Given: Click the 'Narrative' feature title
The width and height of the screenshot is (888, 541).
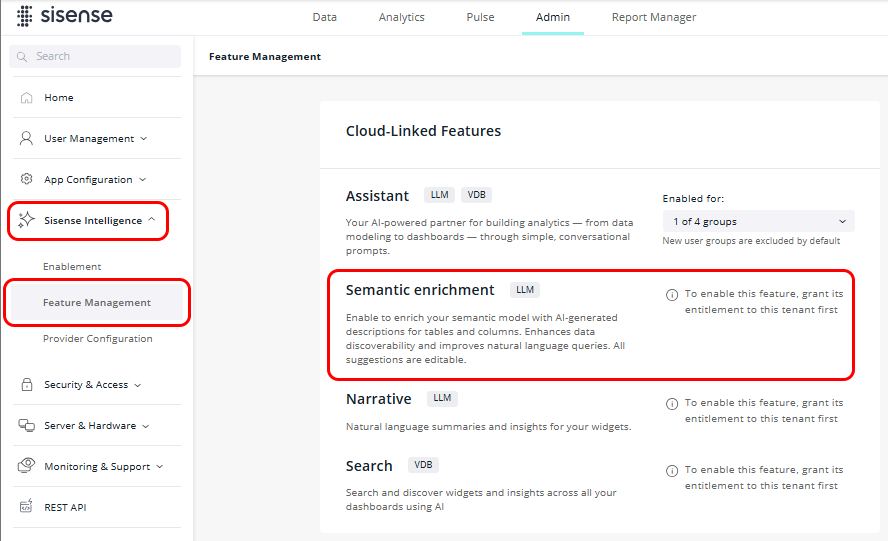Looking at the screenshot, I should tap(379, 399).
